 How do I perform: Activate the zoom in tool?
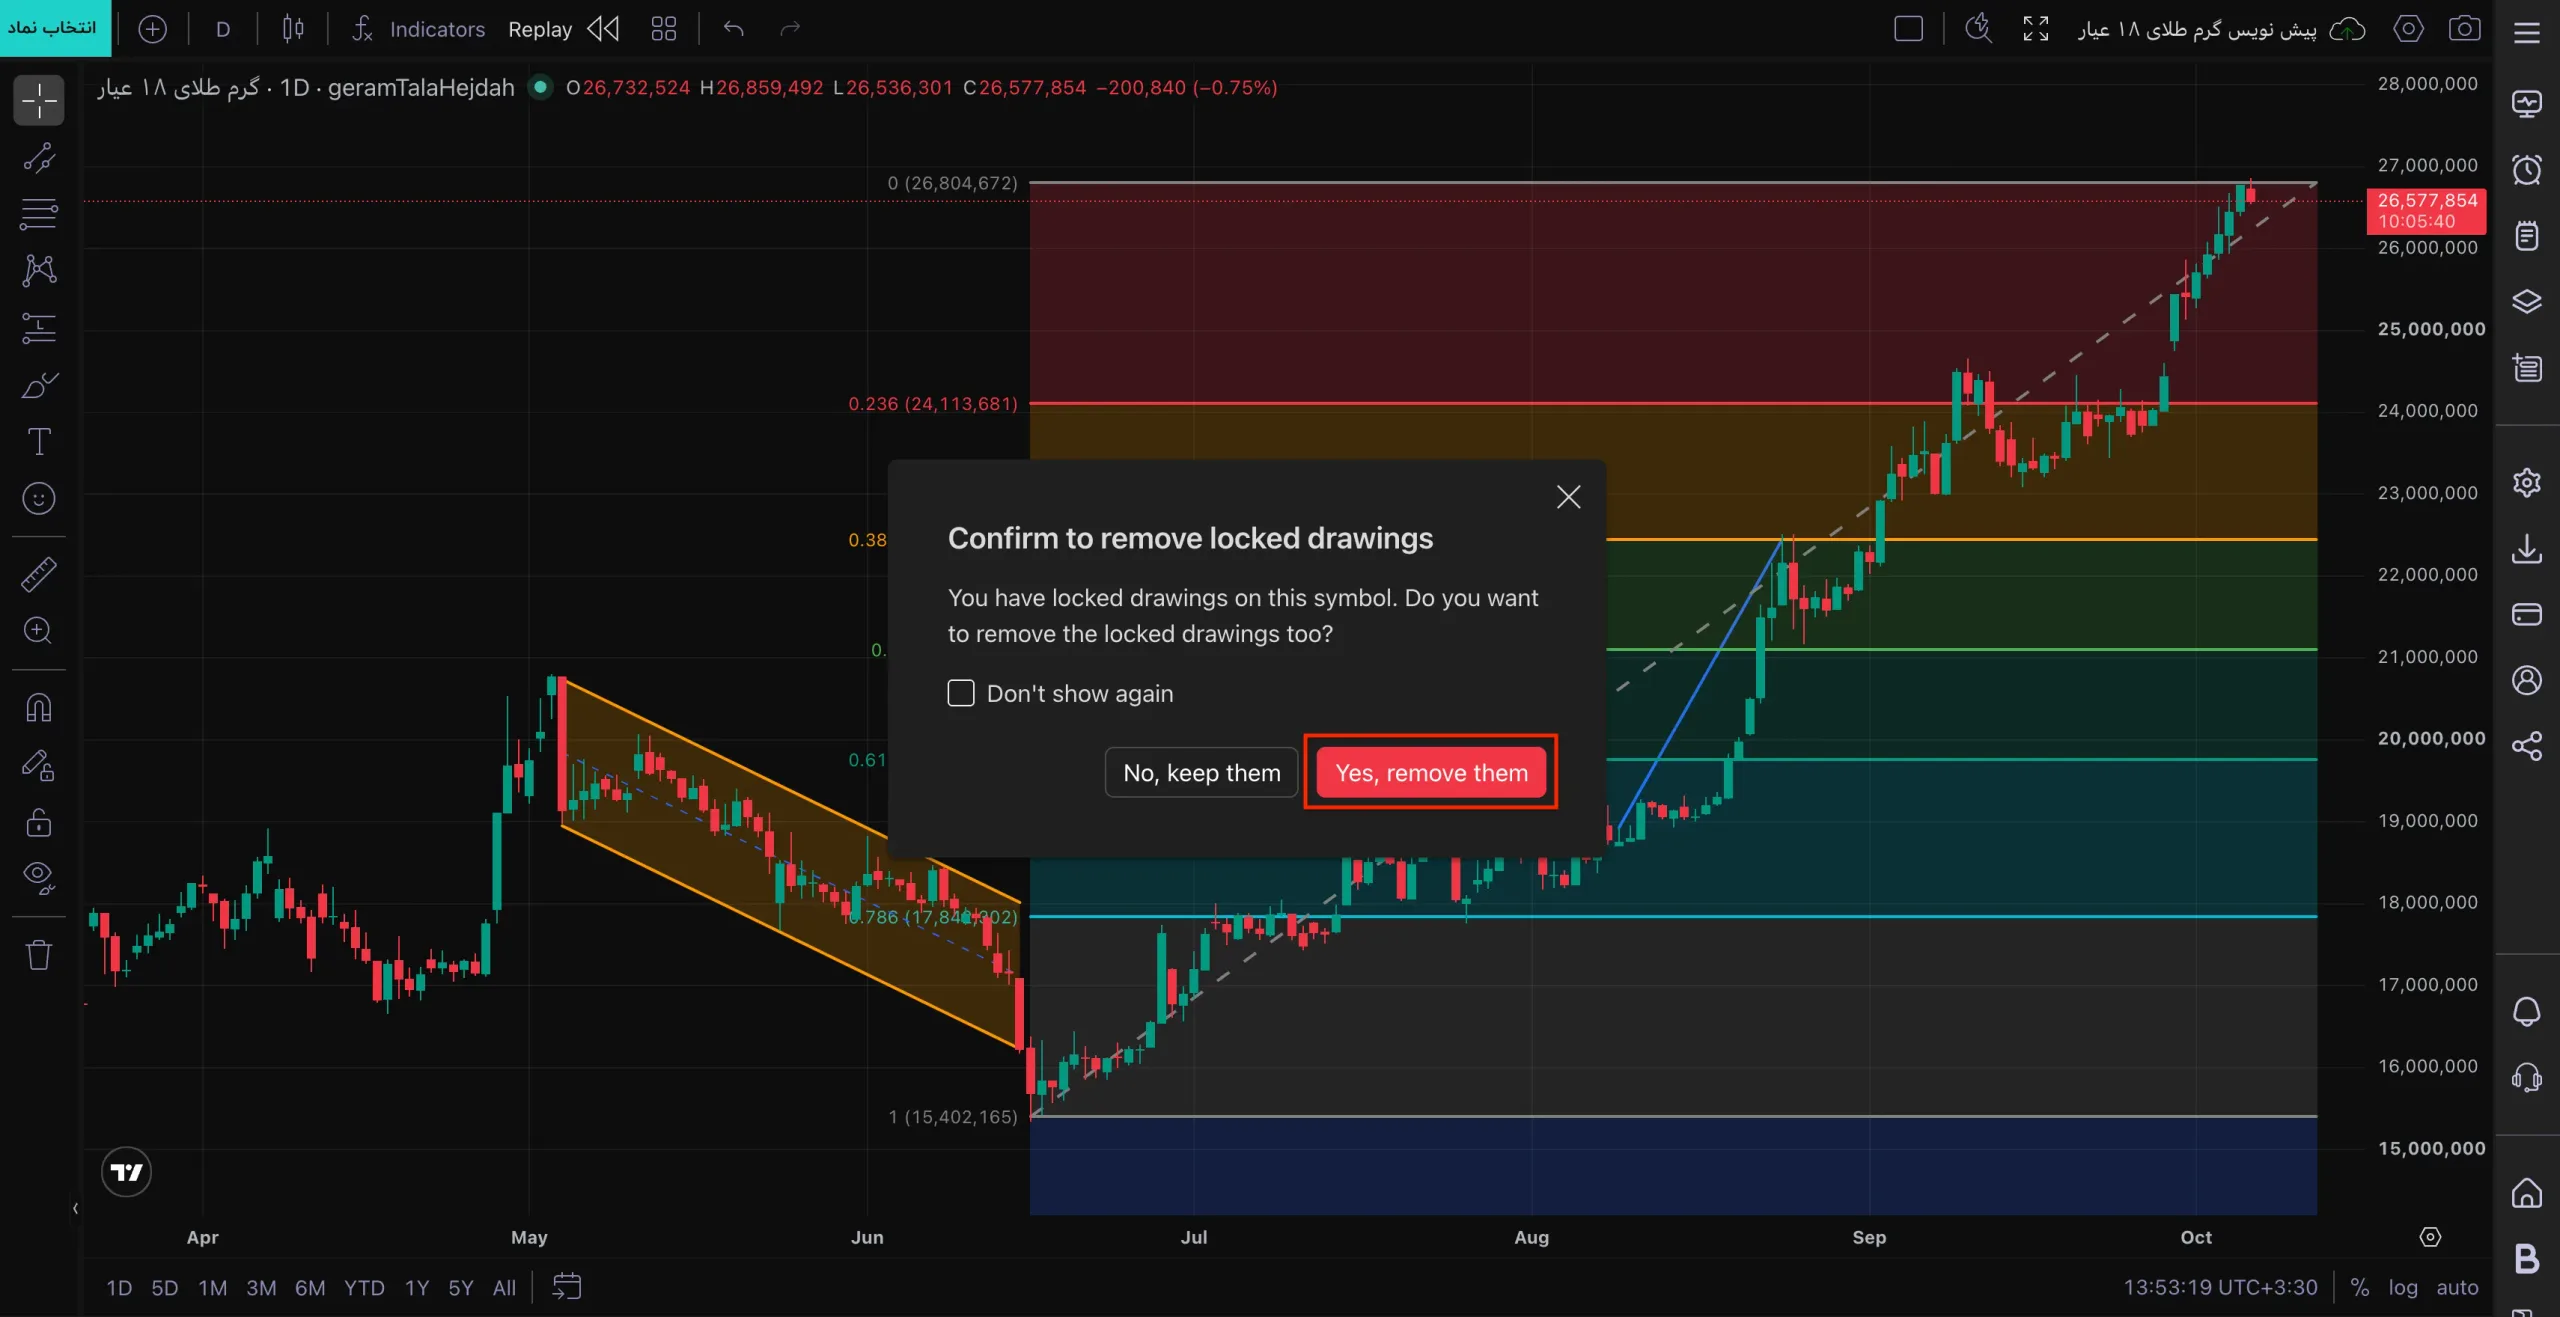(x=39, y=631)
